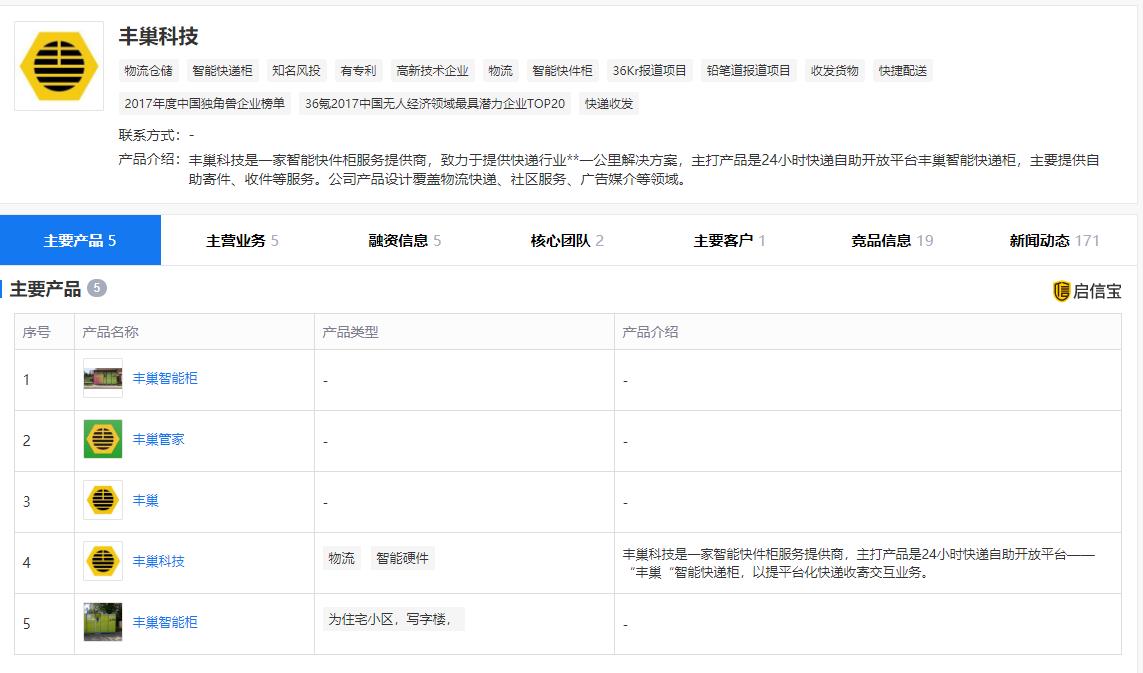1143x673 pixels.
Task: Click the 丰巢科技 company logo at top
Action: pyautogui.click(x=59, y=66)
